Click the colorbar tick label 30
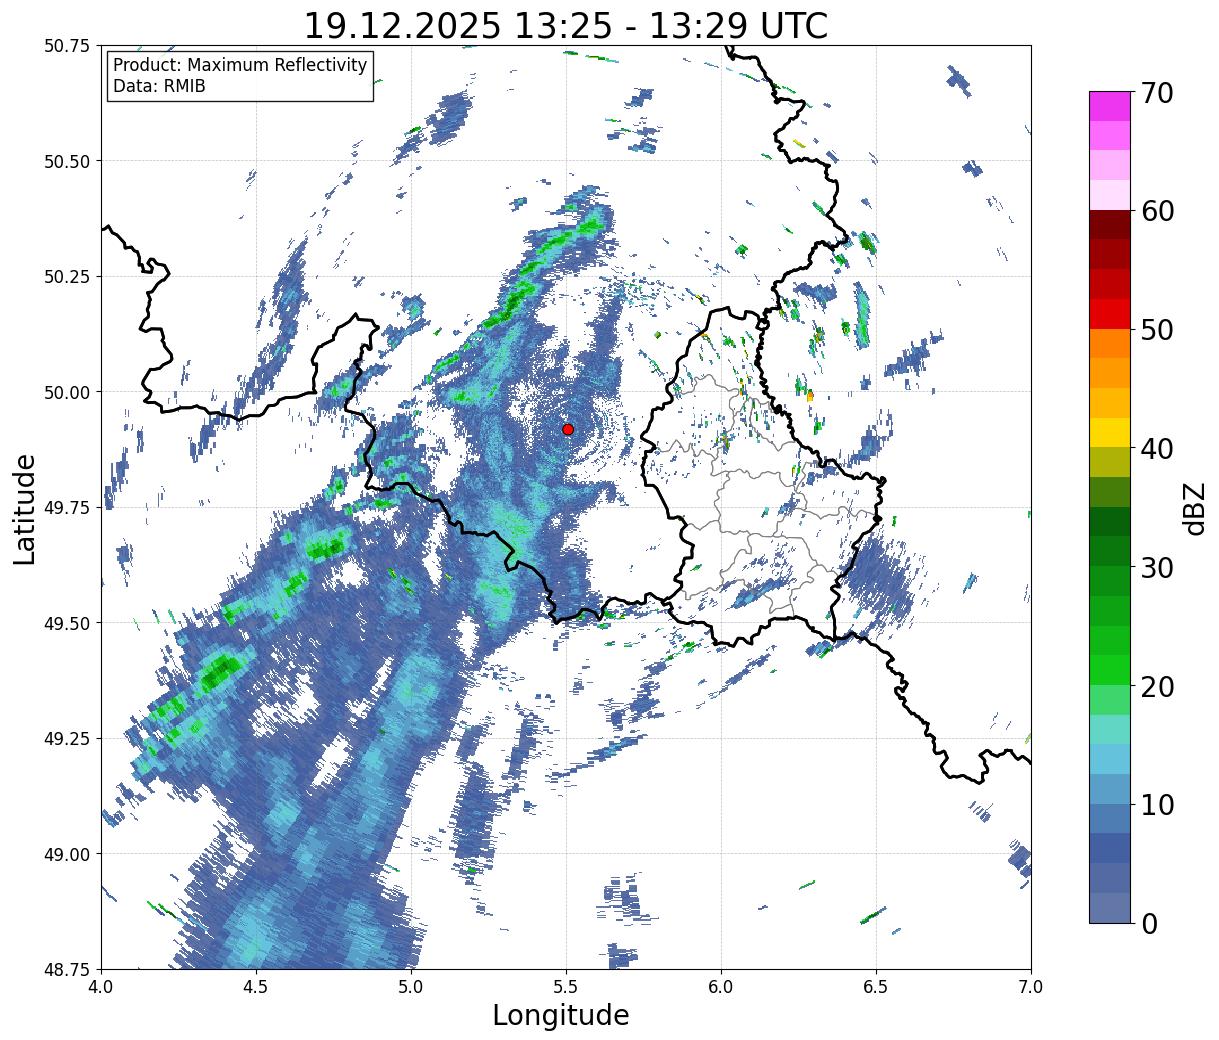The width and height of the screenshot is (1219, 1040). 1156,567
